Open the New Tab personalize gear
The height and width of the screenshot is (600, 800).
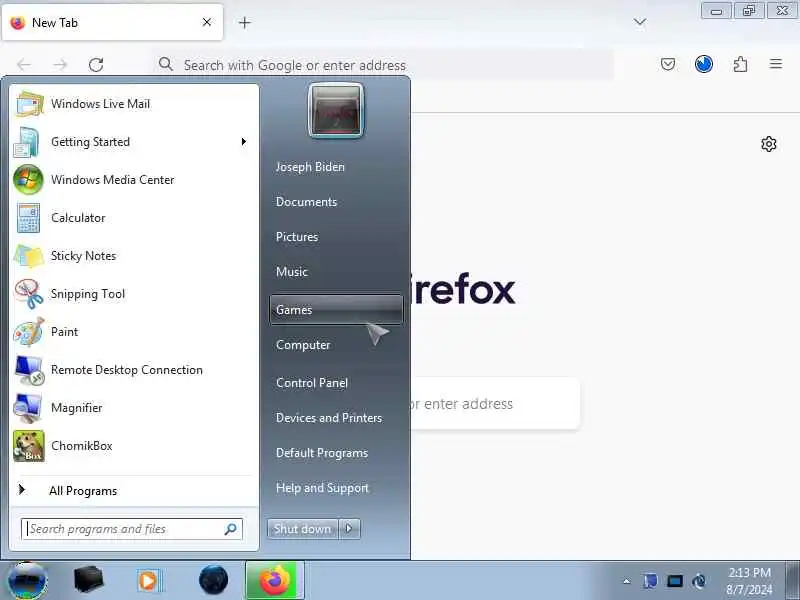pyautogui.click(x=769, y=144)
